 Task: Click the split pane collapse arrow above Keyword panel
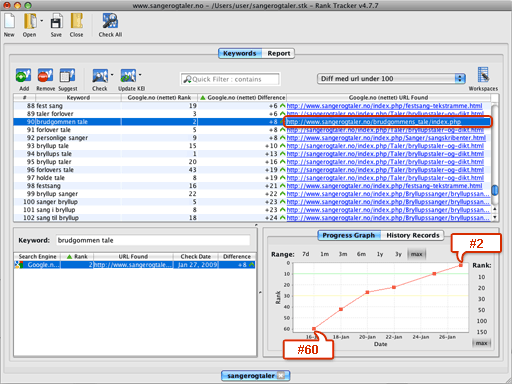(x=256, y=225)
